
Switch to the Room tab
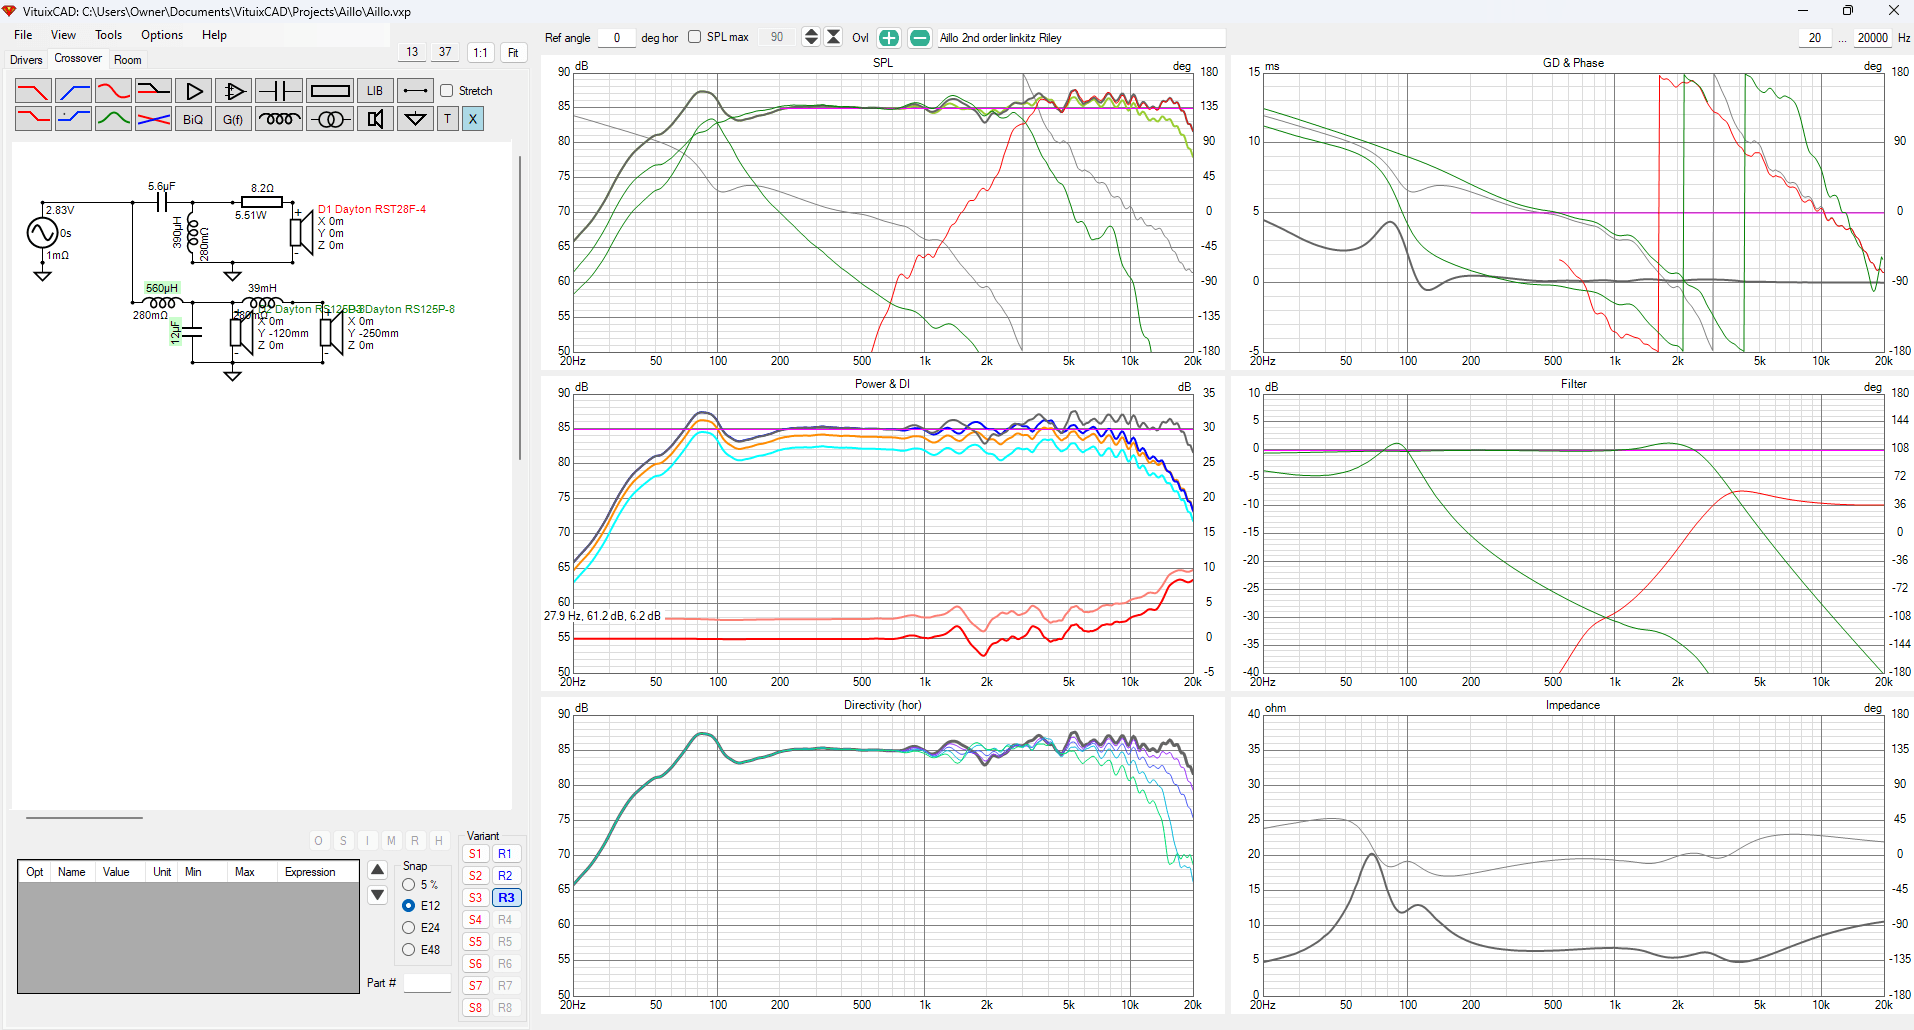[x=128, y=60]
